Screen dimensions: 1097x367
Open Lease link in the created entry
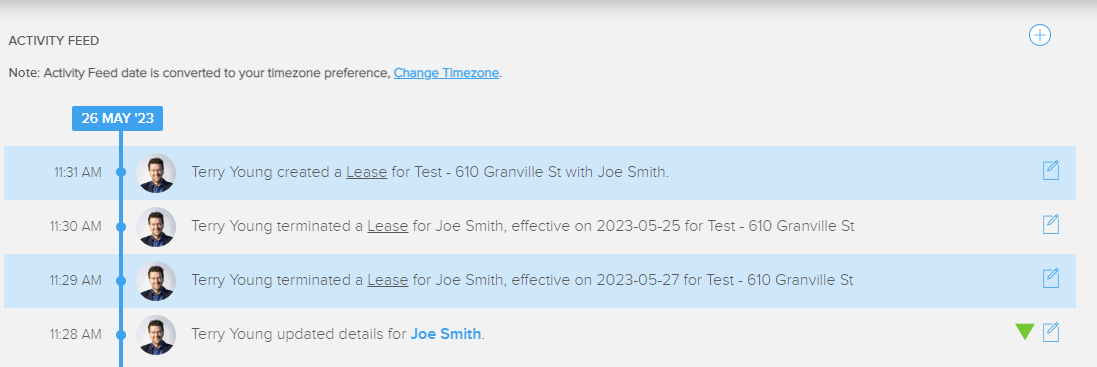click(x=367, y=172)
